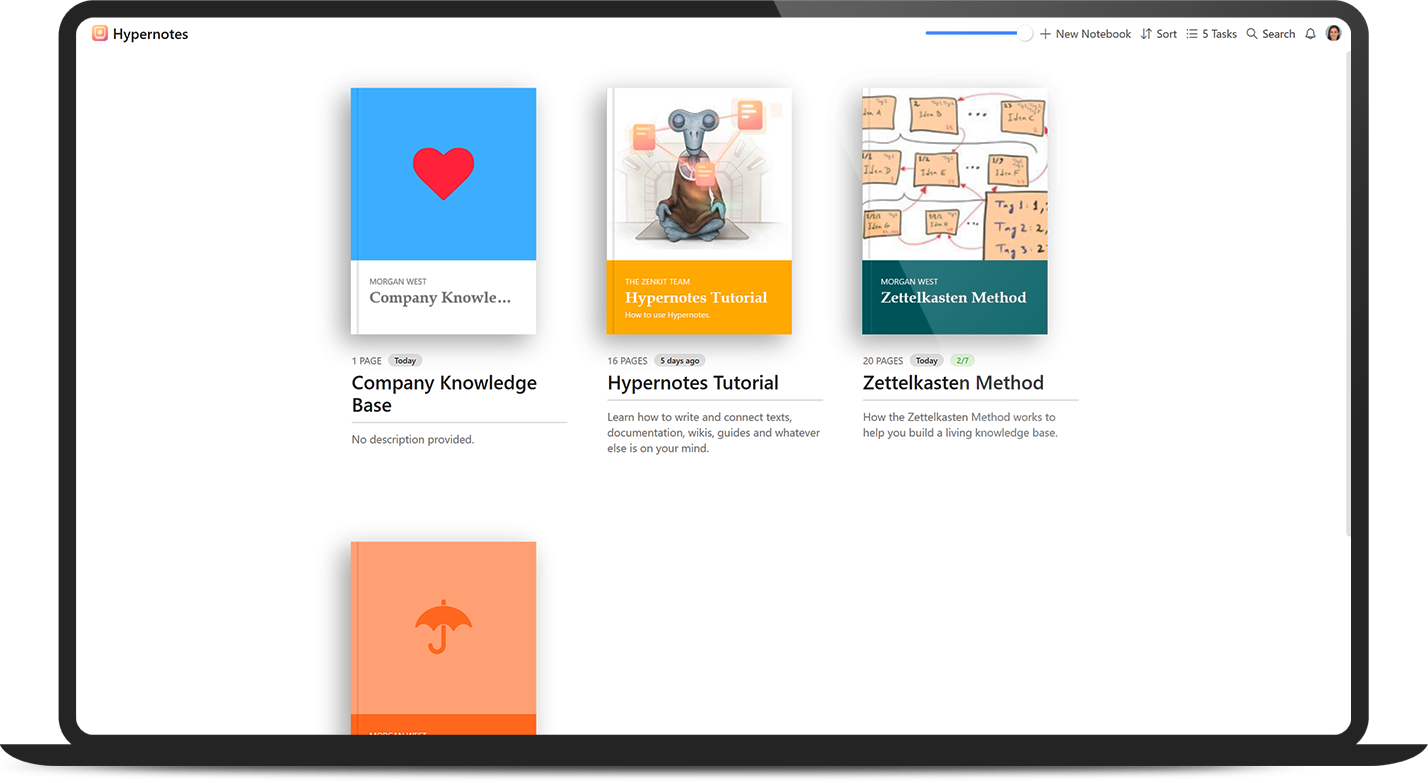Click the Zettelkasten Method title link

click(953, 383)
